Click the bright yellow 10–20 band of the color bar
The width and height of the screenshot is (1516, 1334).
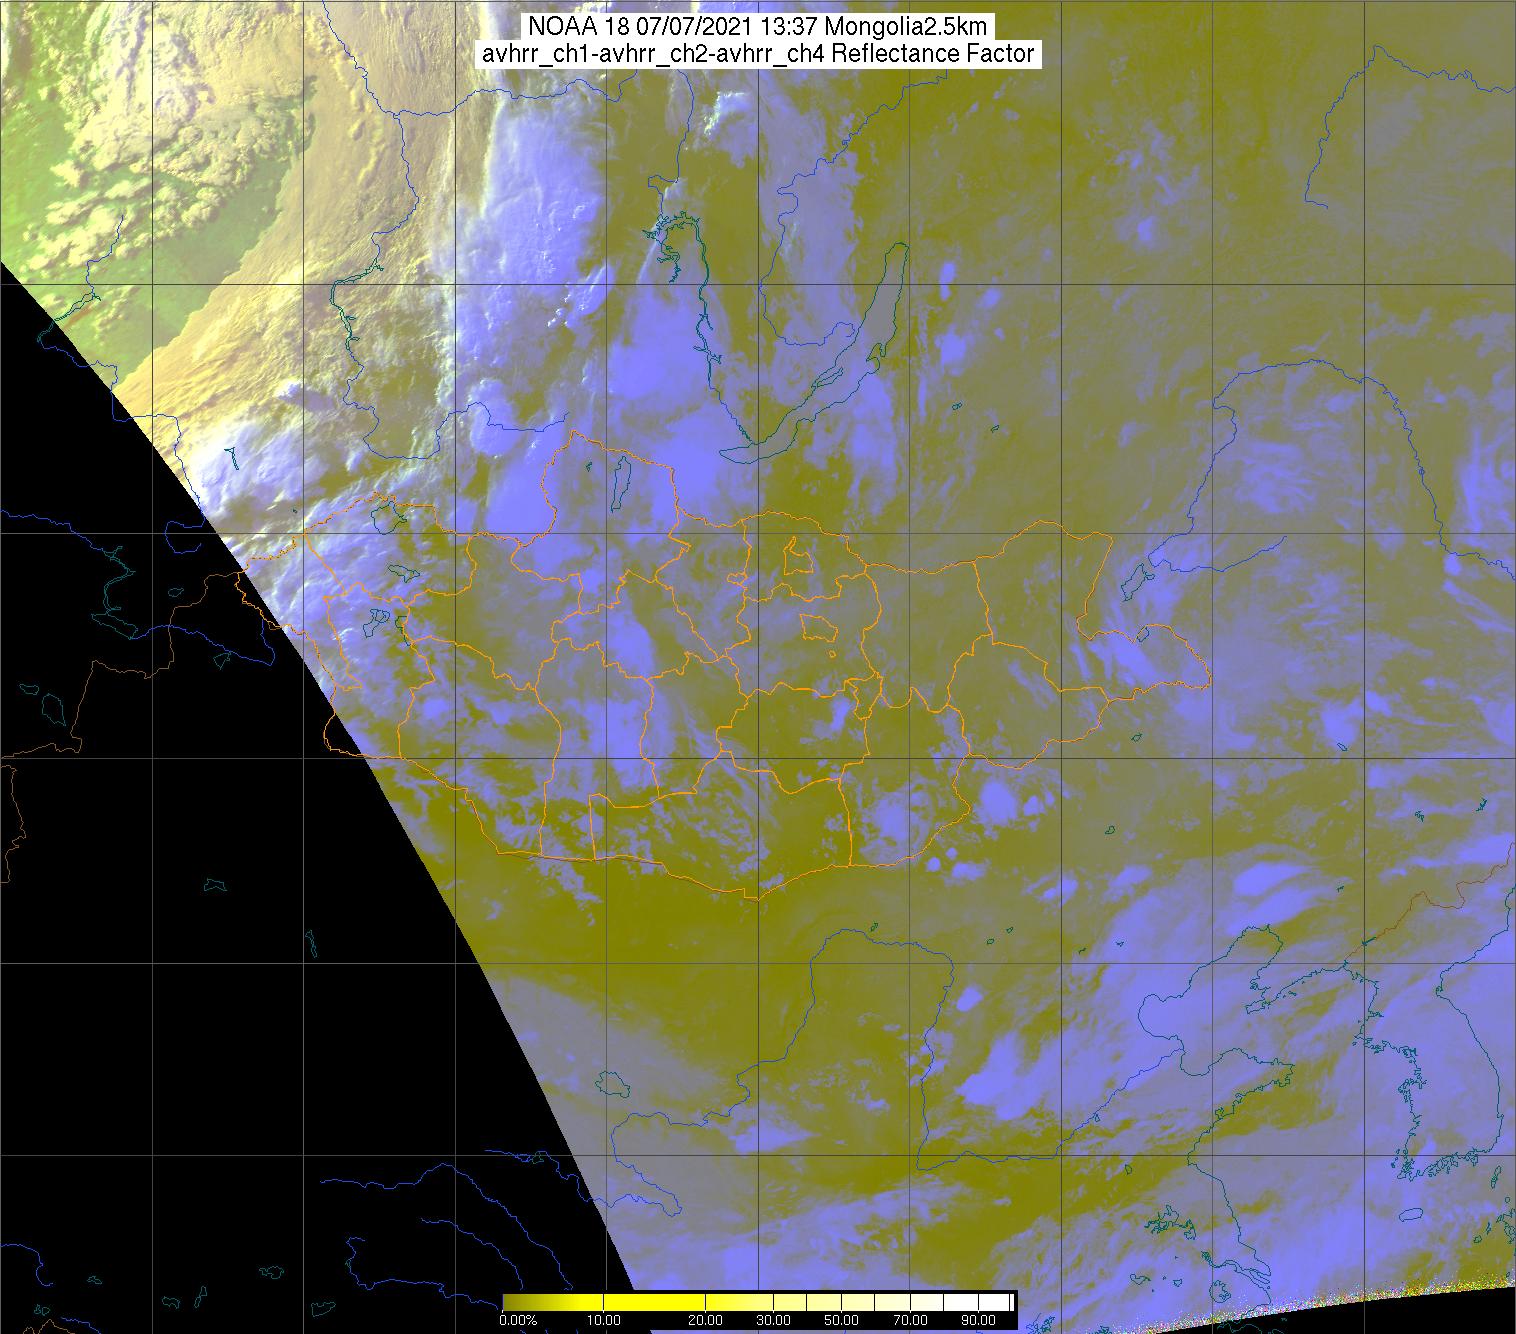[654, 1302]
